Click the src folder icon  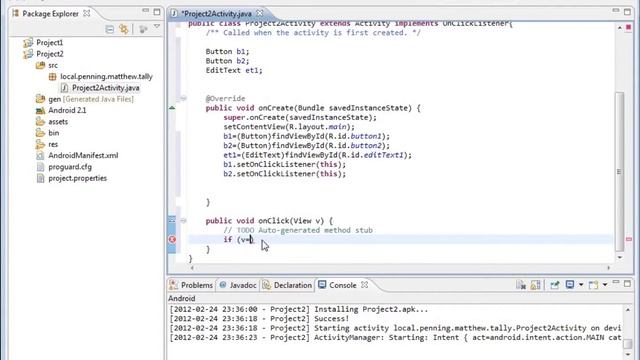pyautogui.click(x=40, y=65)
